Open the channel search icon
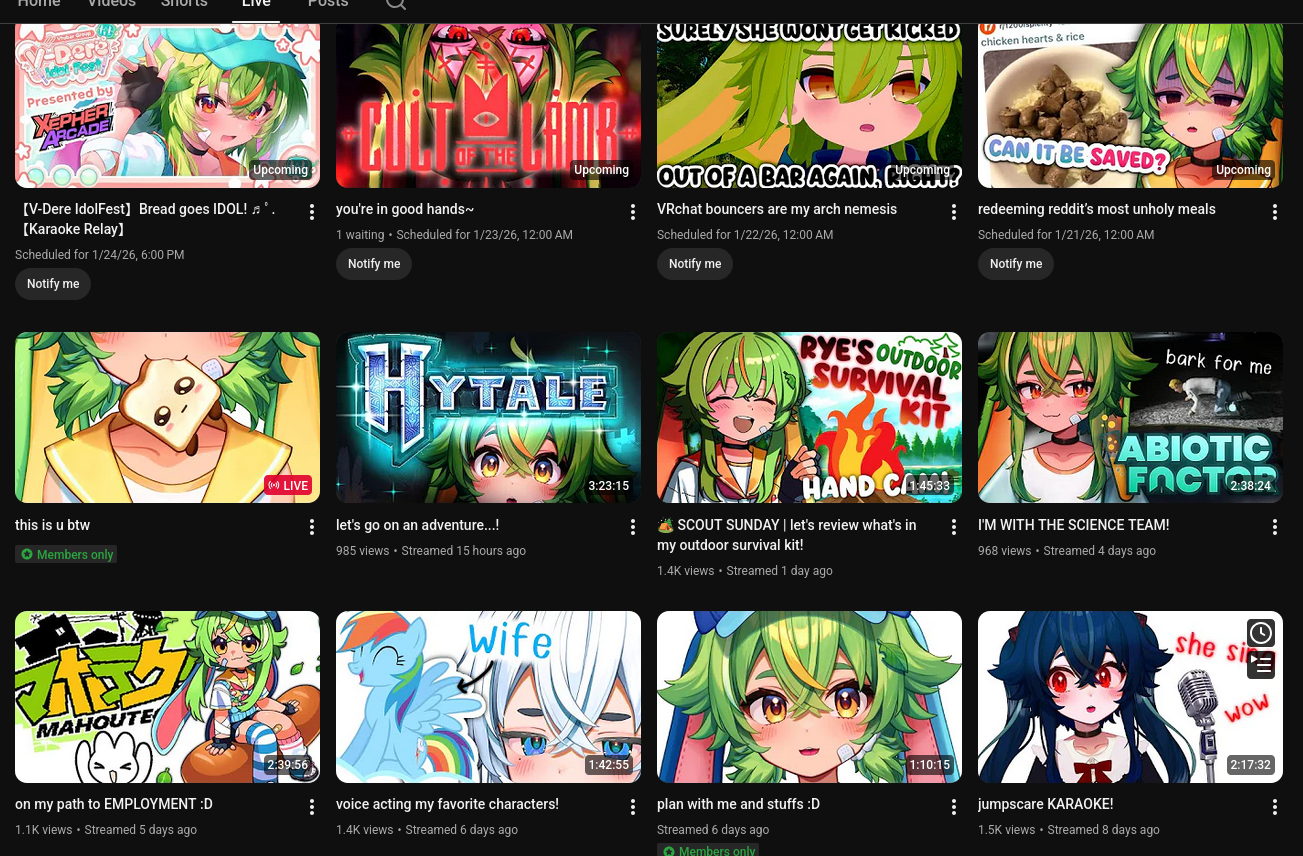The height and width of the screenshot is (856, 1303). click(x=396, y=4)
